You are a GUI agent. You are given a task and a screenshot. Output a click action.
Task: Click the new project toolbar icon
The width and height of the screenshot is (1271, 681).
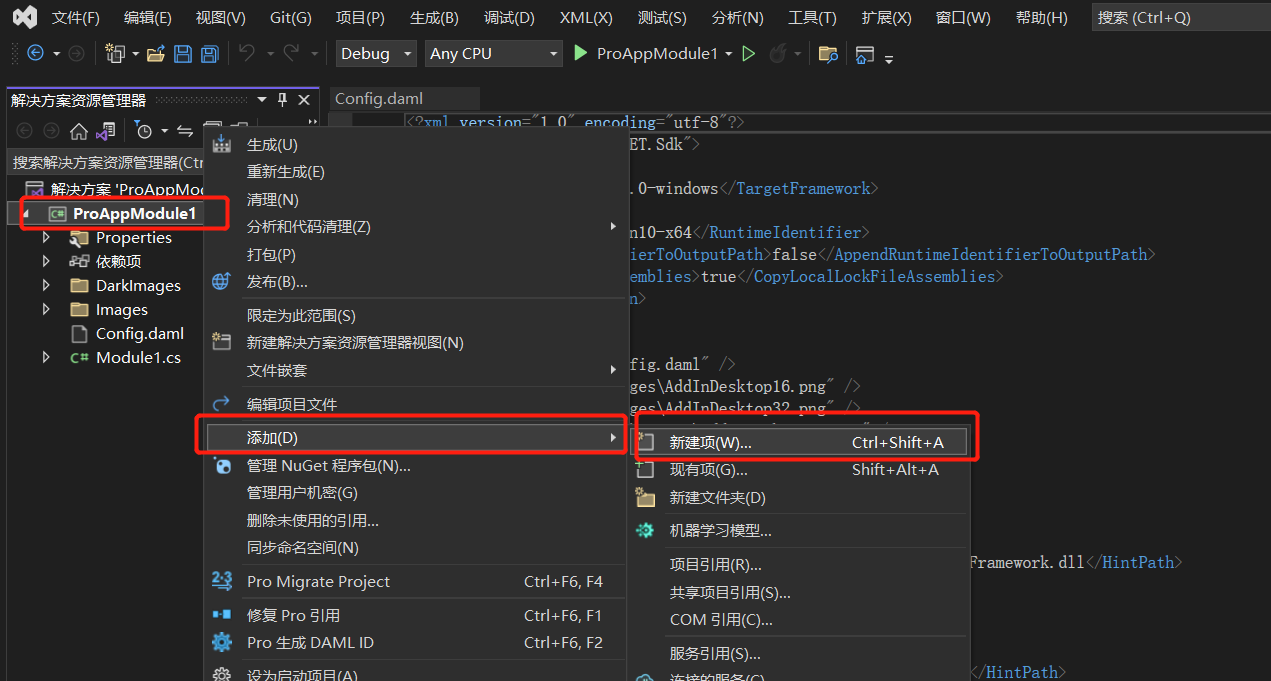coord(116,54)
